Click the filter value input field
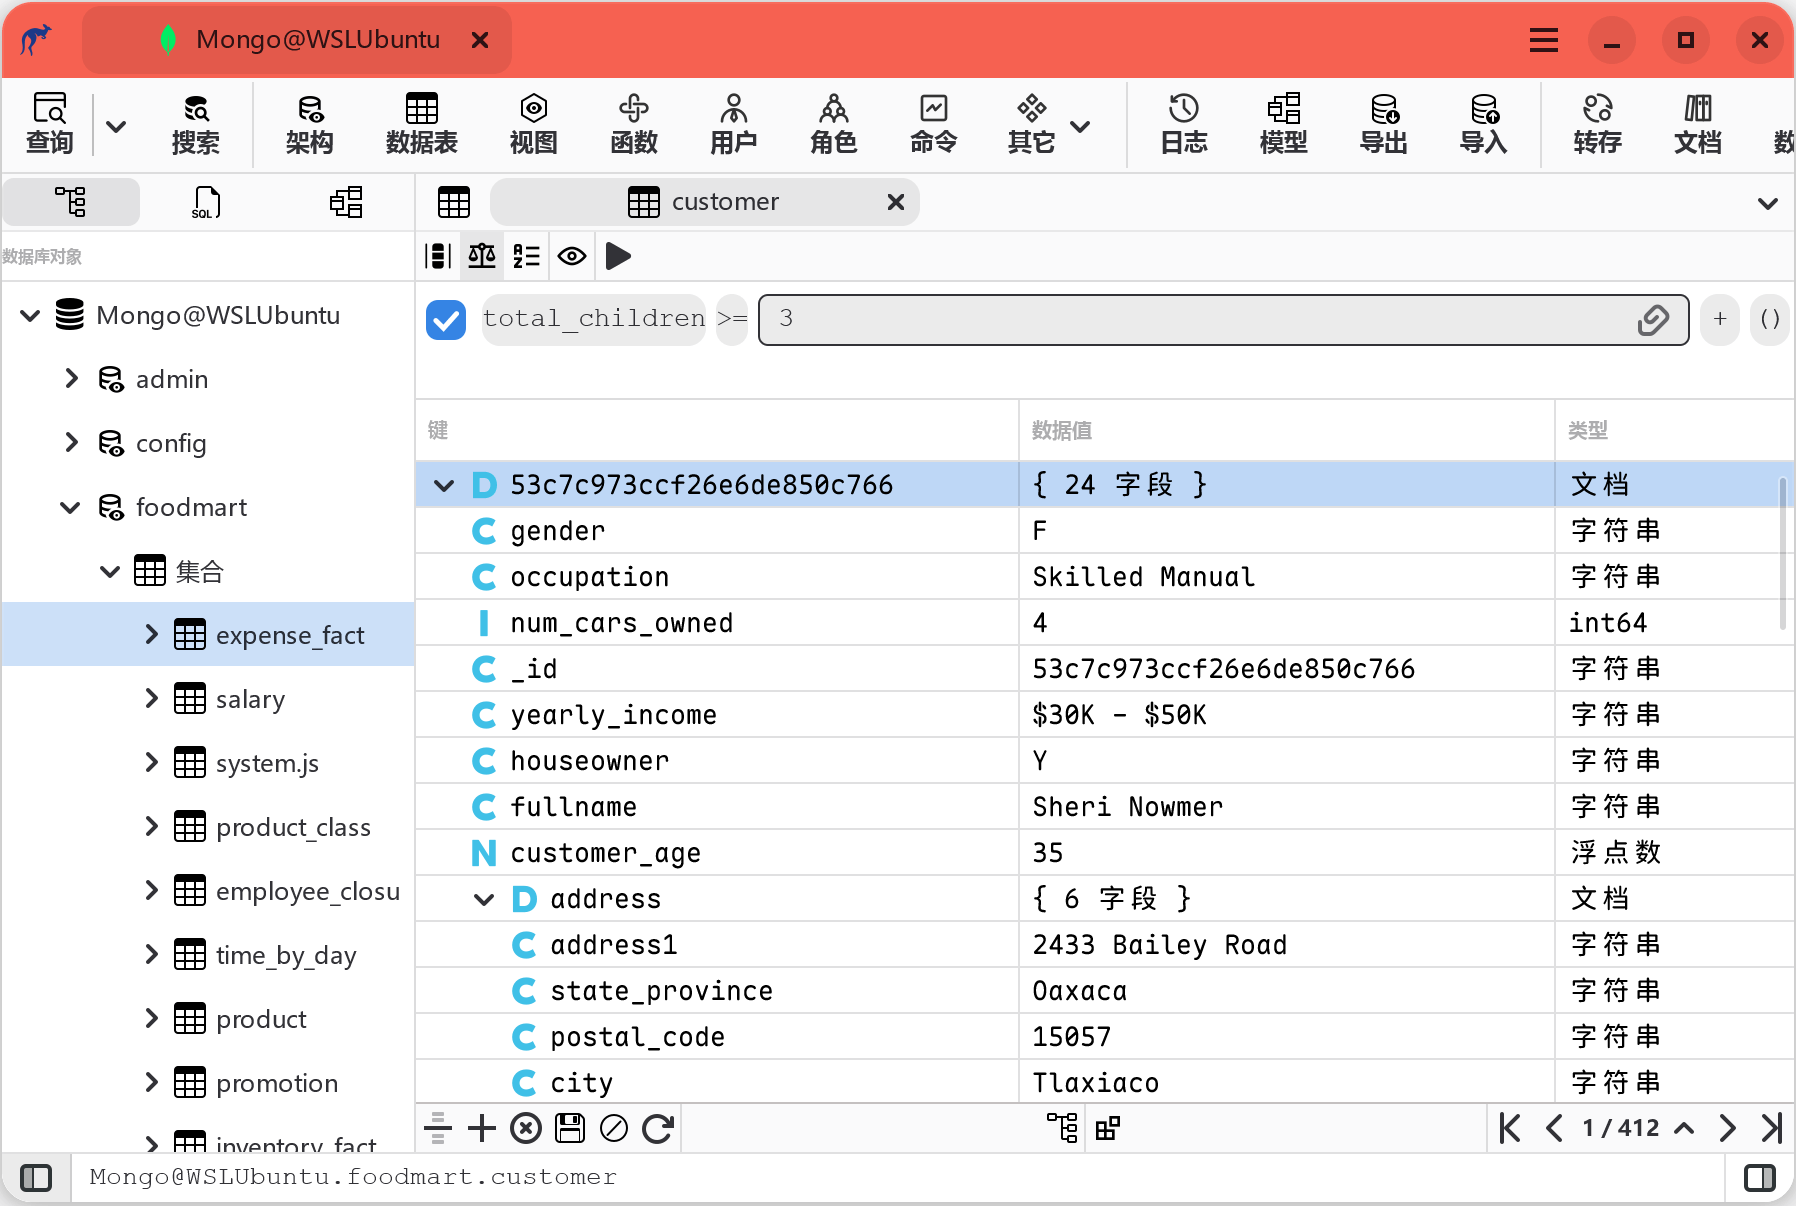This screenshot has width=1796, height=1206. 1200,319
